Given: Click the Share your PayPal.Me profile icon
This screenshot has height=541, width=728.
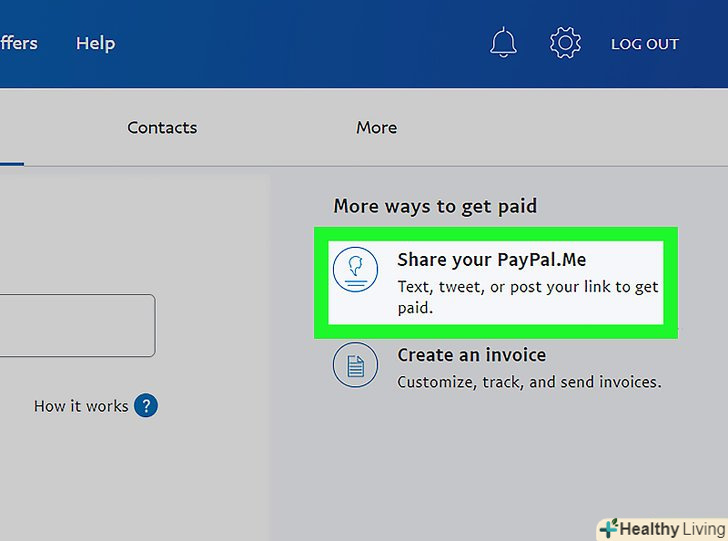Looking at the screenshot, I should pyautogui.click(x=355, y=269).
